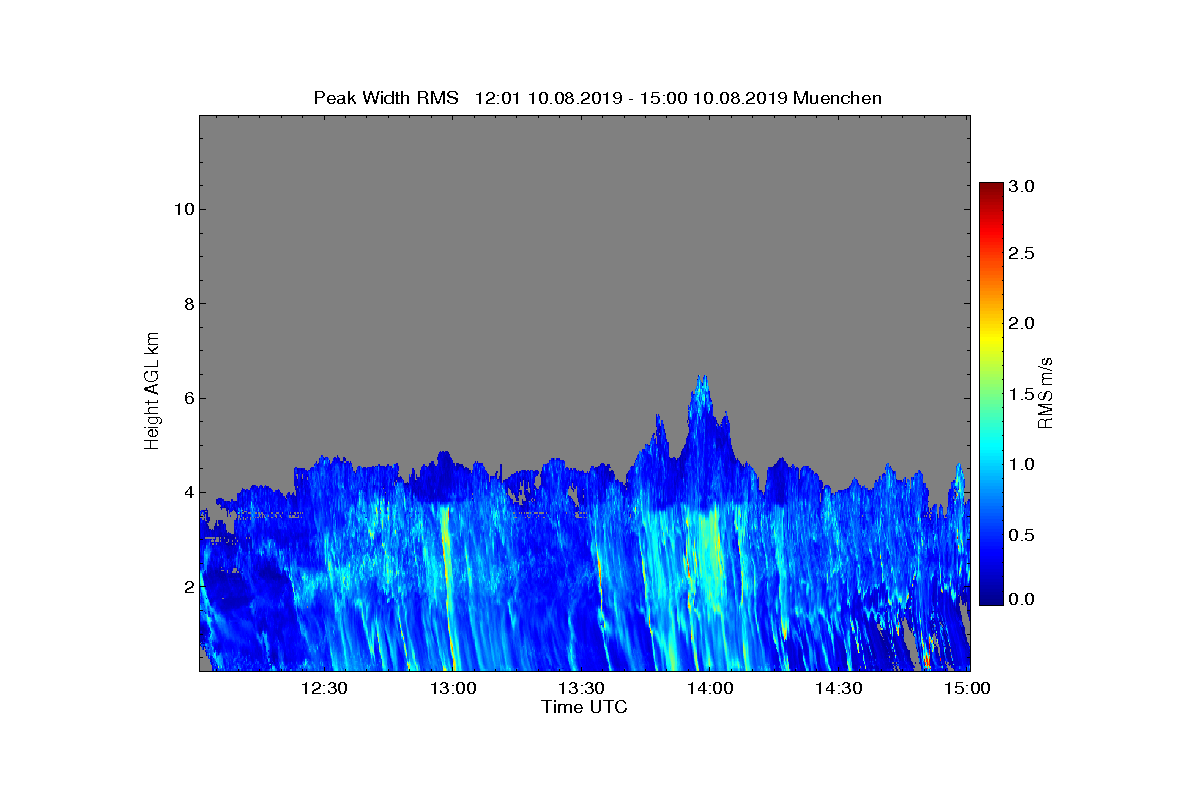Click the colorbar value 1.0

[1021, 464]
